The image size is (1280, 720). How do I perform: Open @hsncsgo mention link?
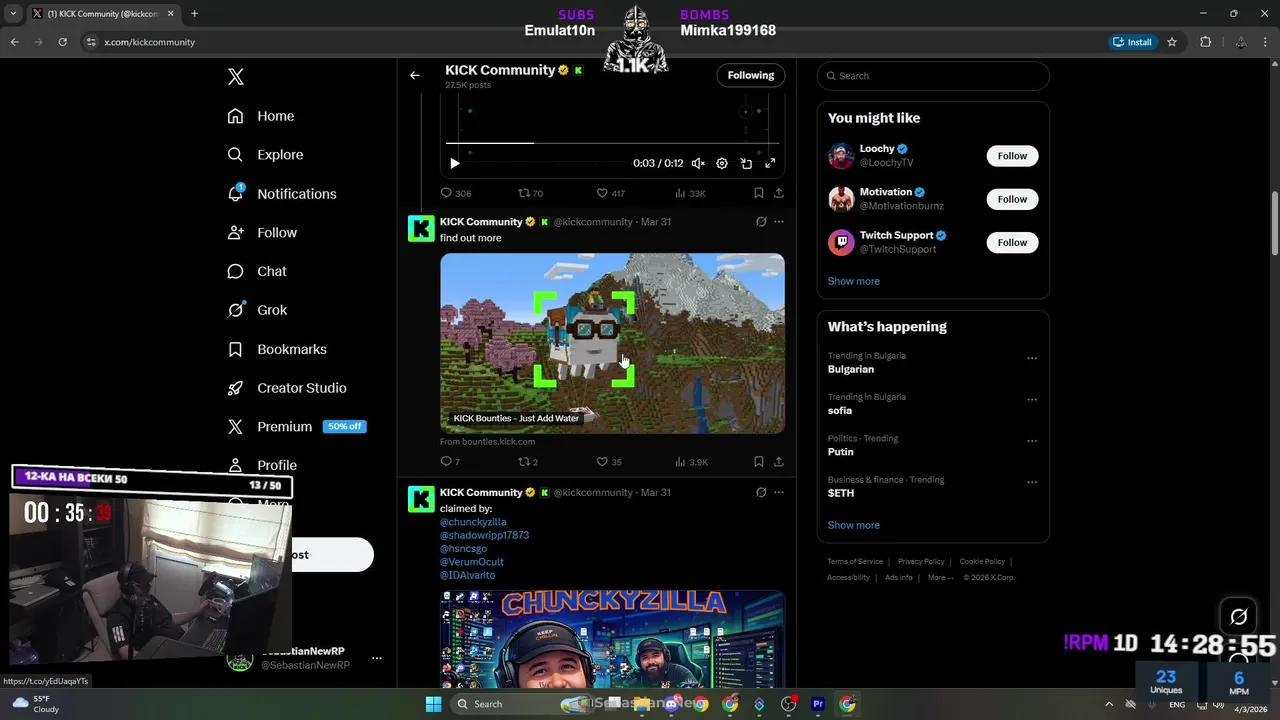click(x=463, y=549)
